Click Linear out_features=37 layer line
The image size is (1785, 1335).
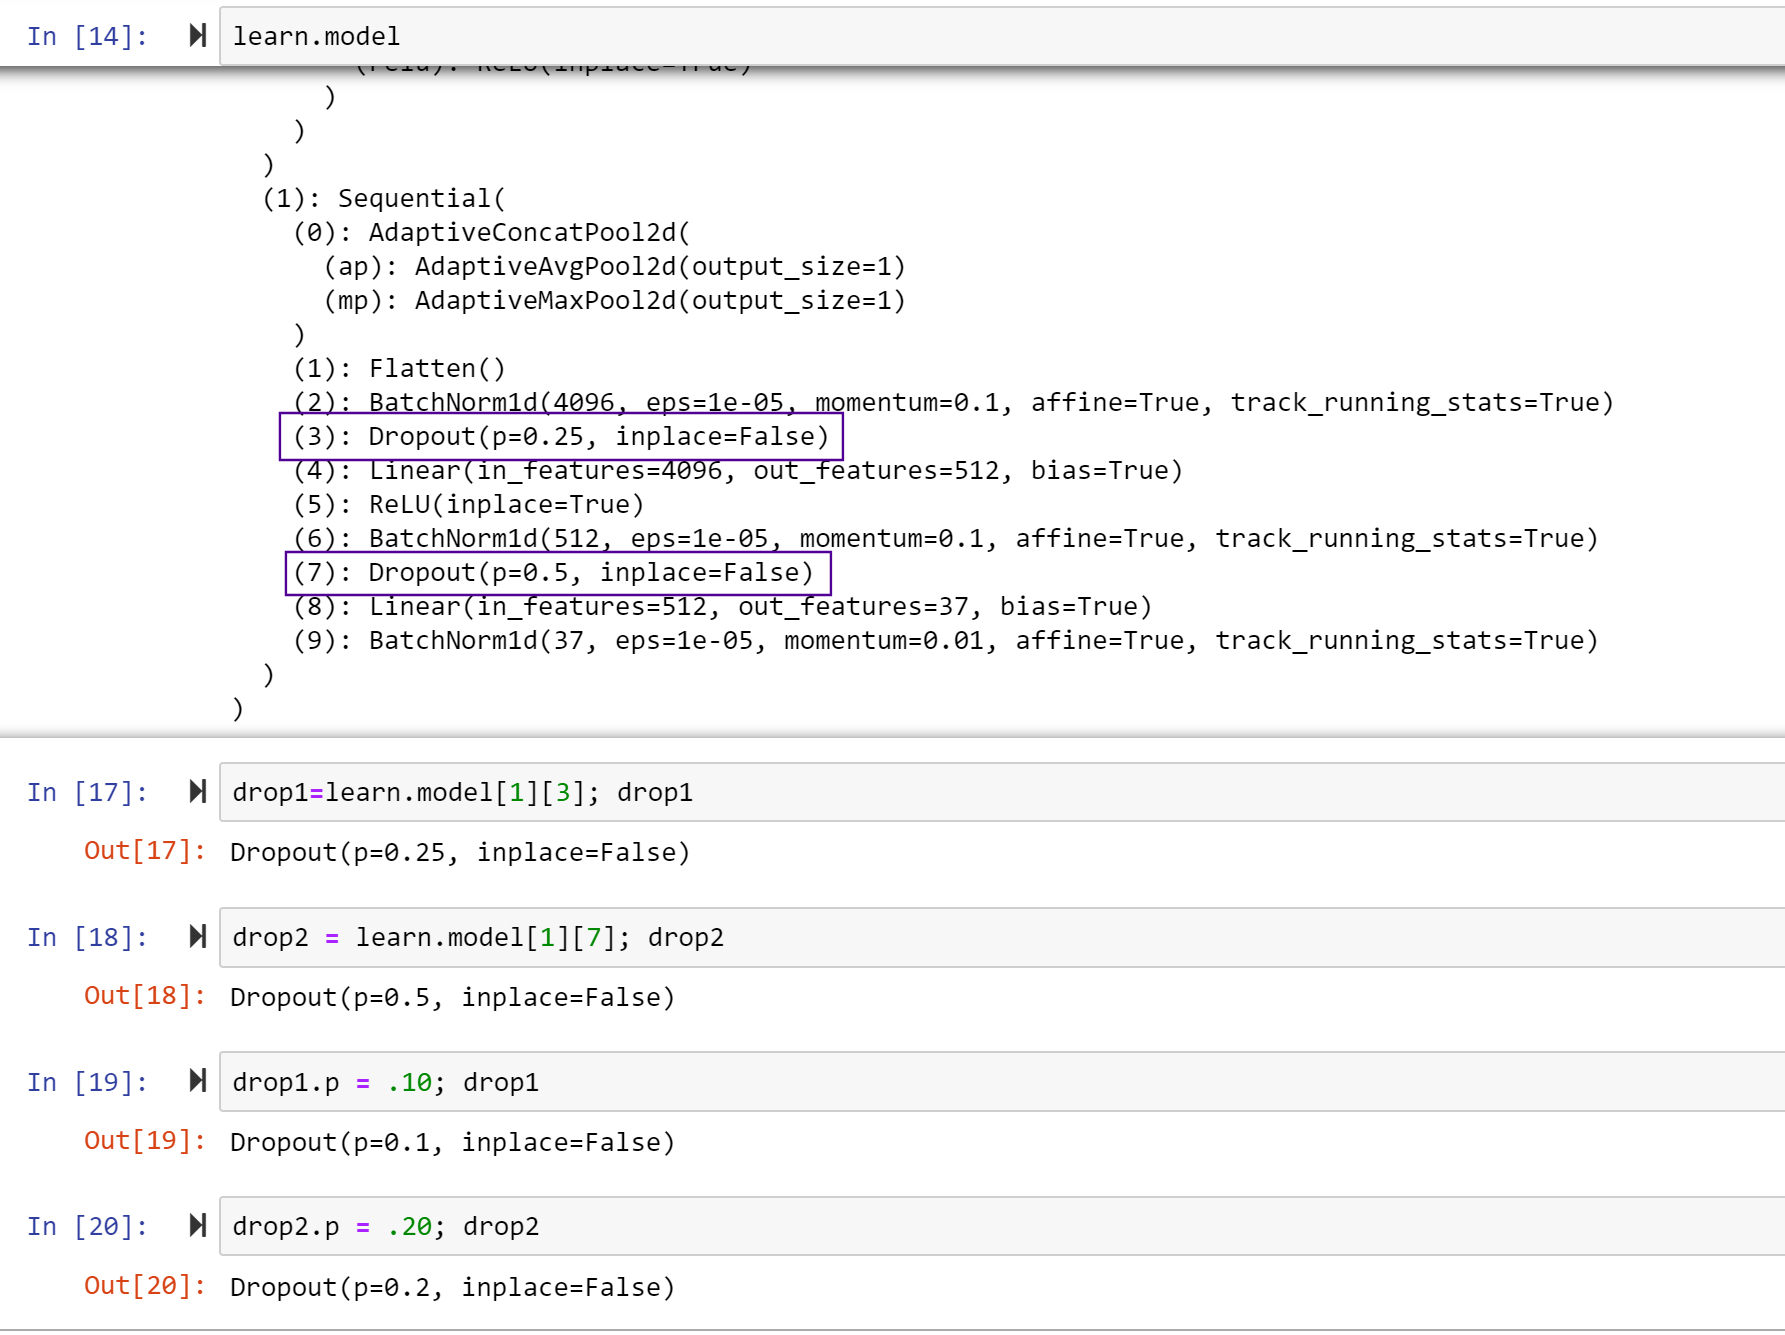(x=722, y=607)
